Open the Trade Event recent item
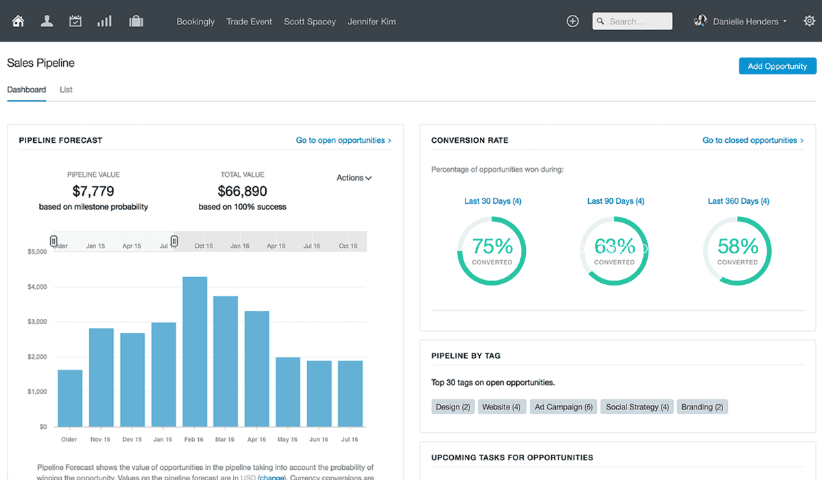Screen dimensions: 822x480 point(249,21)
